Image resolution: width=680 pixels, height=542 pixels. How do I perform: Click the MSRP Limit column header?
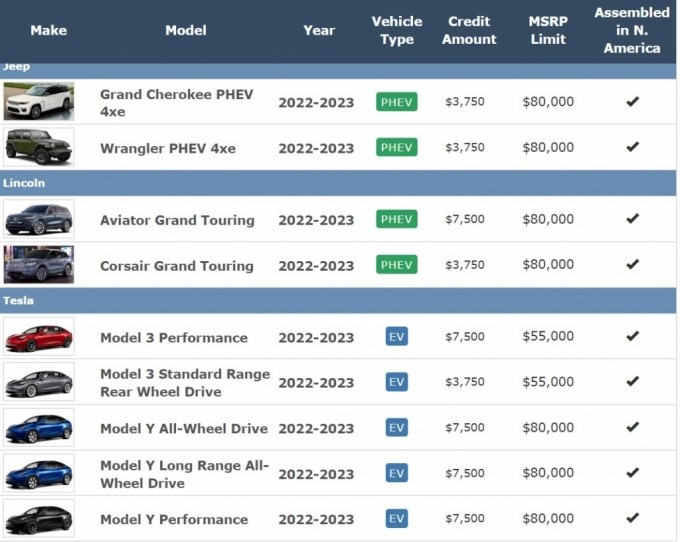point(548,30)
